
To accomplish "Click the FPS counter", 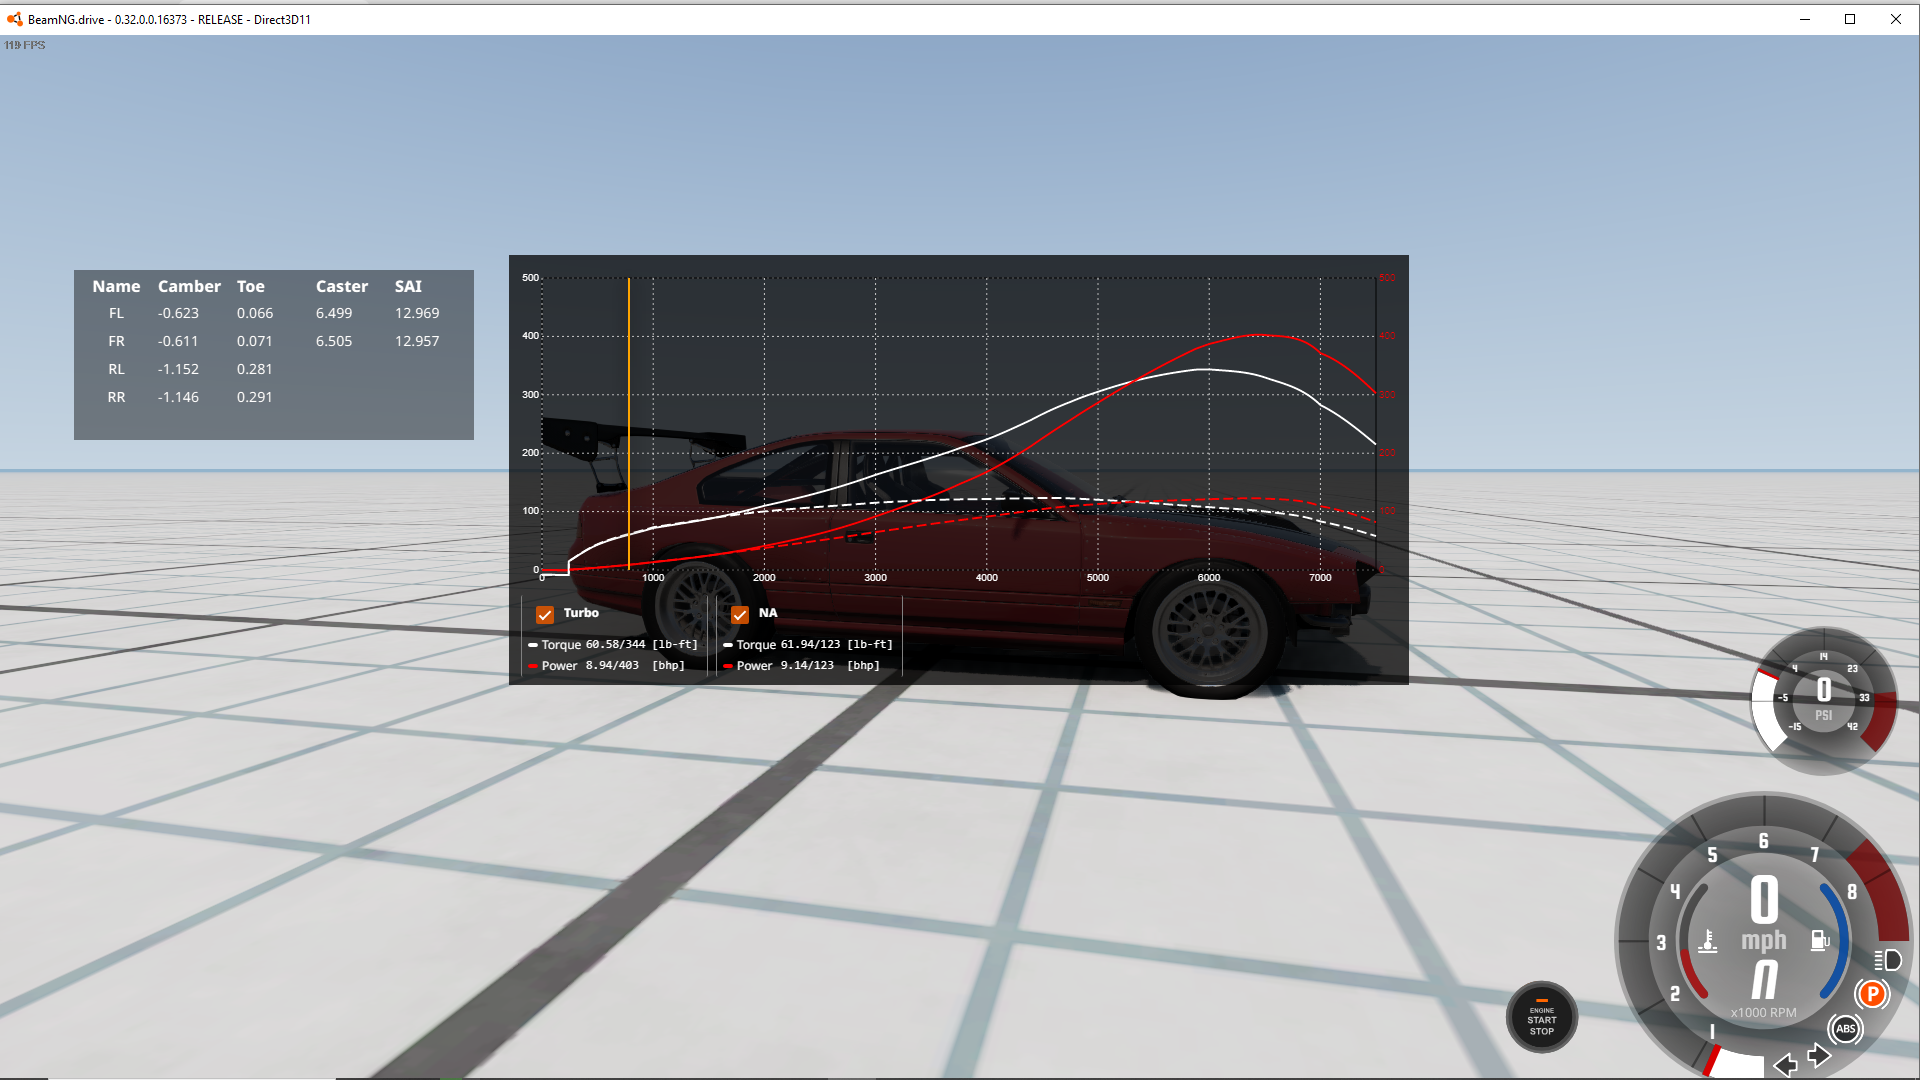I will 25,45.
